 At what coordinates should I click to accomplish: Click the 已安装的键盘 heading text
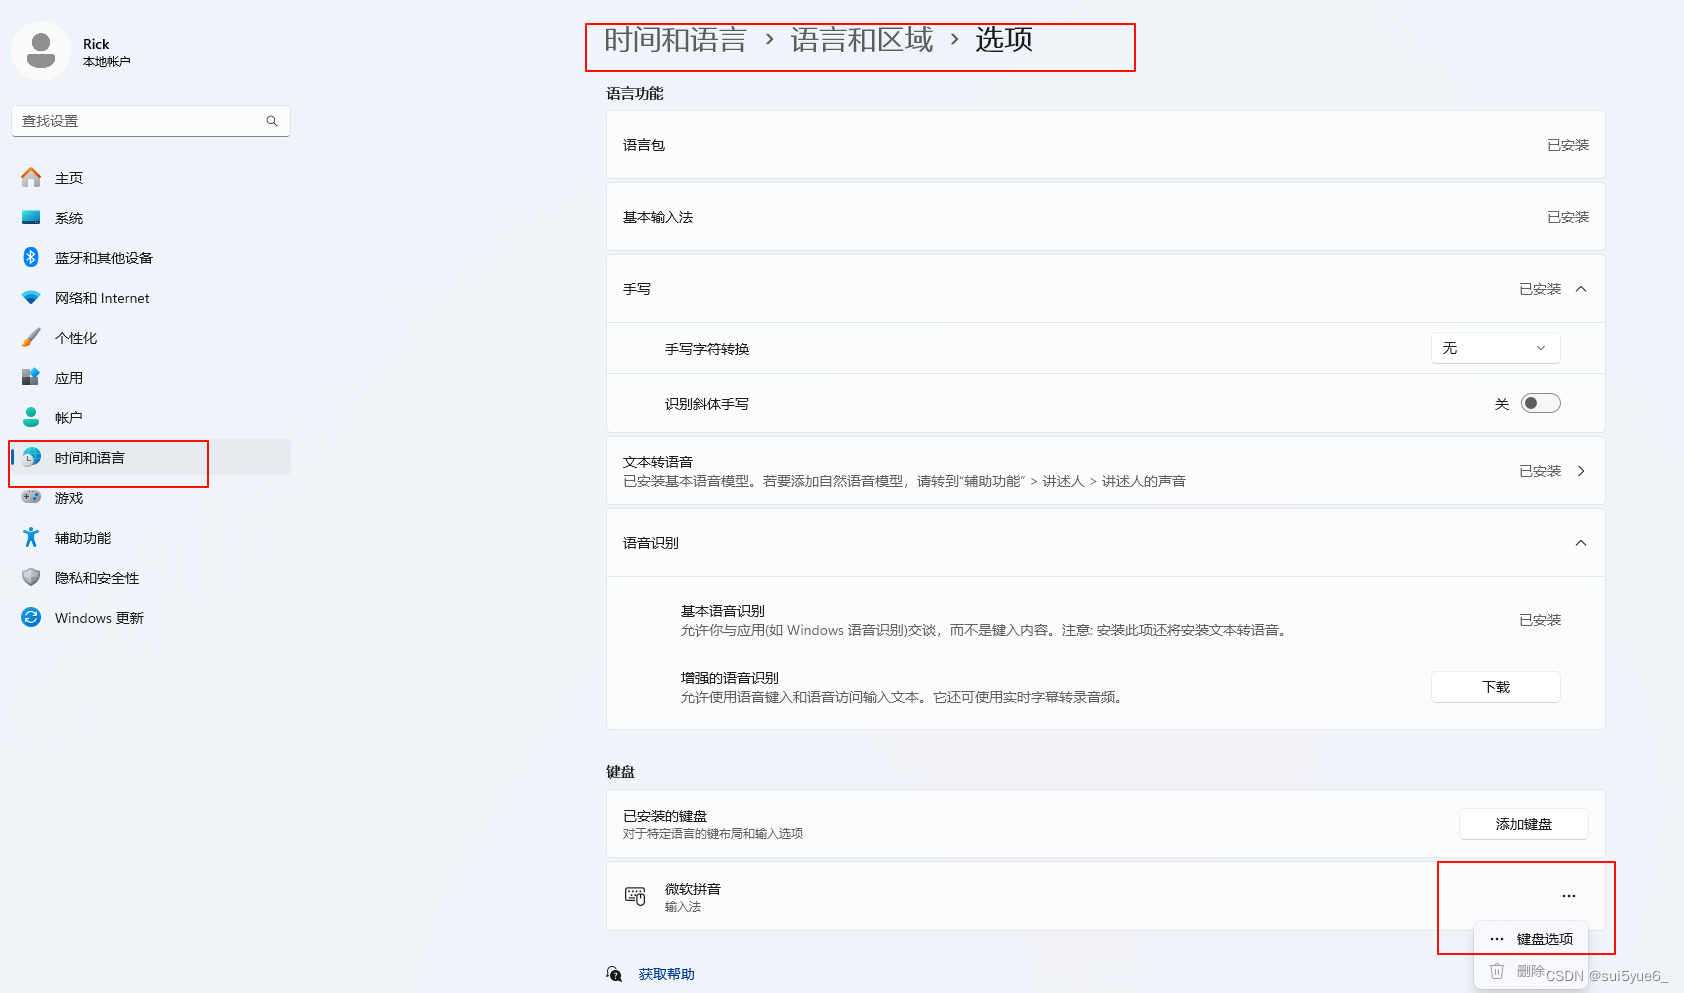(x=665, y=816)
